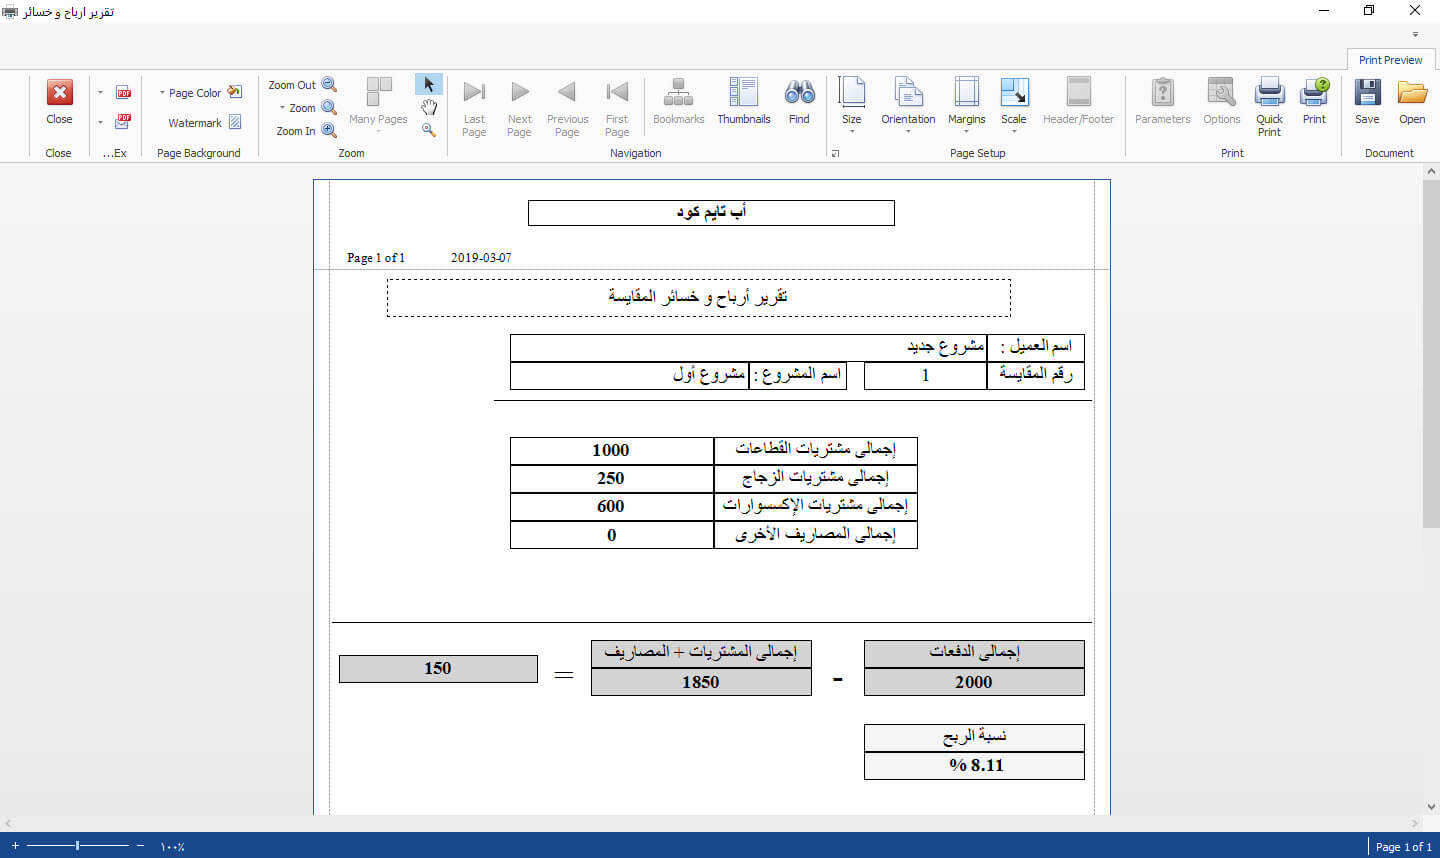
Task: Click the zoom slider in status bar
Action: [78, 846]
